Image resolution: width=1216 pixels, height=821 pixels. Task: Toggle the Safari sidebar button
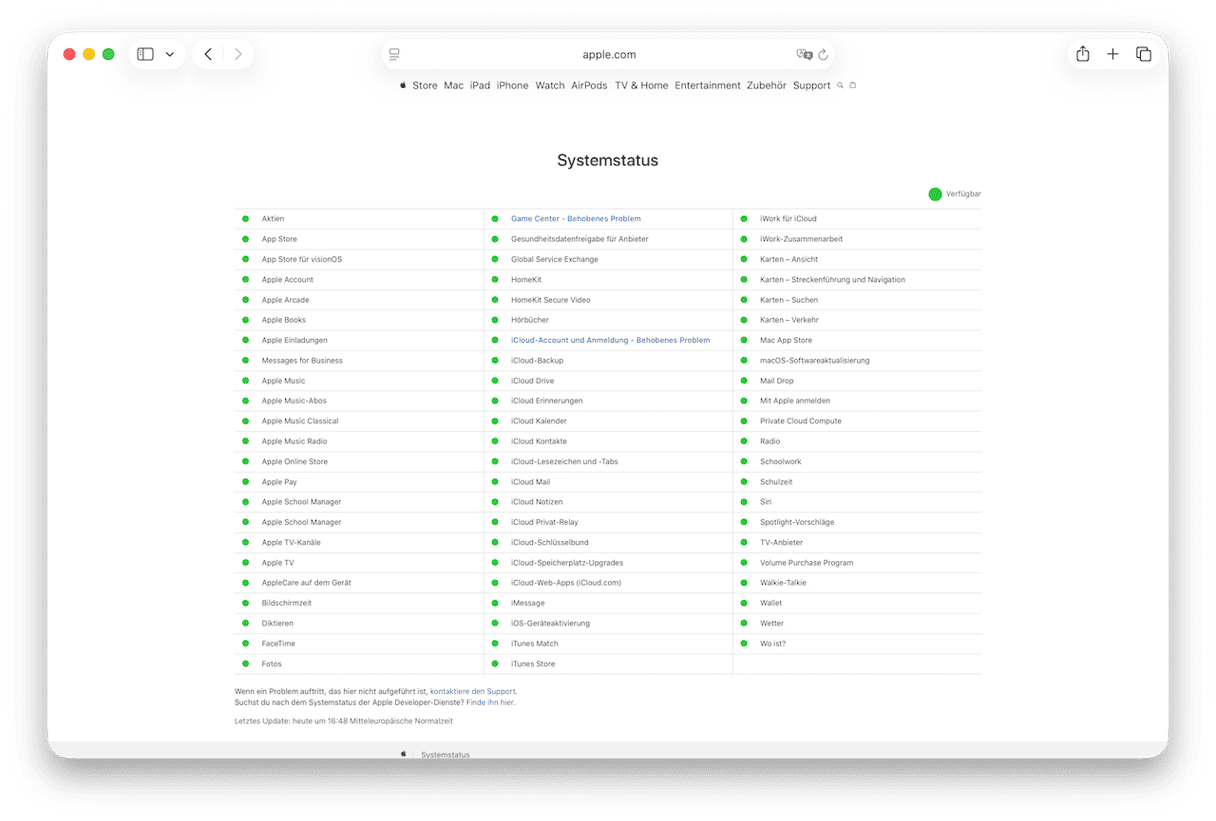[145, 54]
